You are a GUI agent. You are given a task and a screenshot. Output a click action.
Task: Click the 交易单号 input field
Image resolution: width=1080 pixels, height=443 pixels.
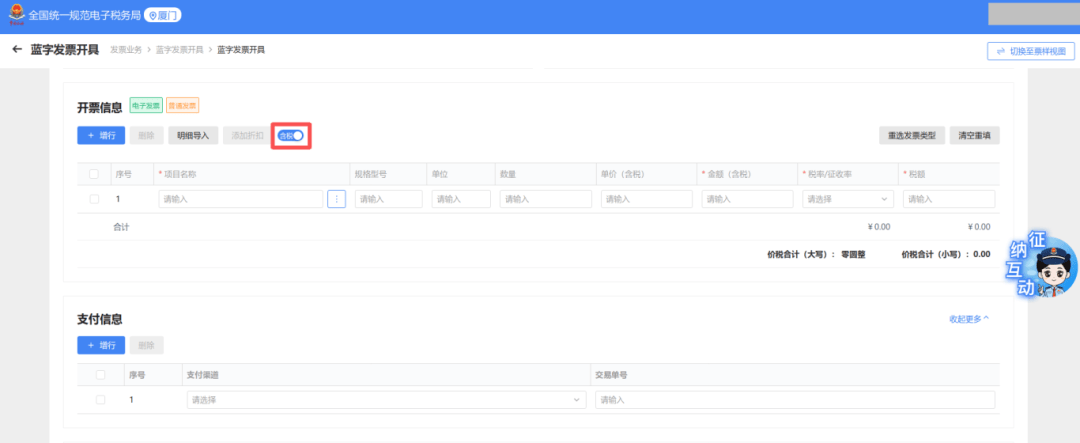click(794, 400)
